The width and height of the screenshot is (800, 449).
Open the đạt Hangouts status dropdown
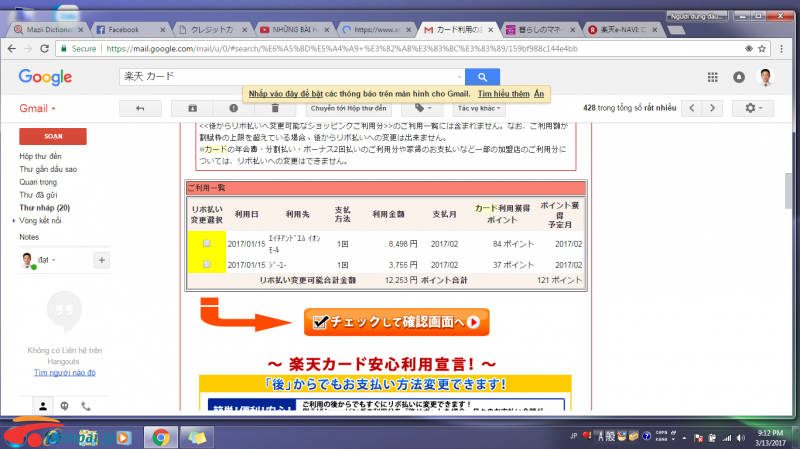pos(47,260)
